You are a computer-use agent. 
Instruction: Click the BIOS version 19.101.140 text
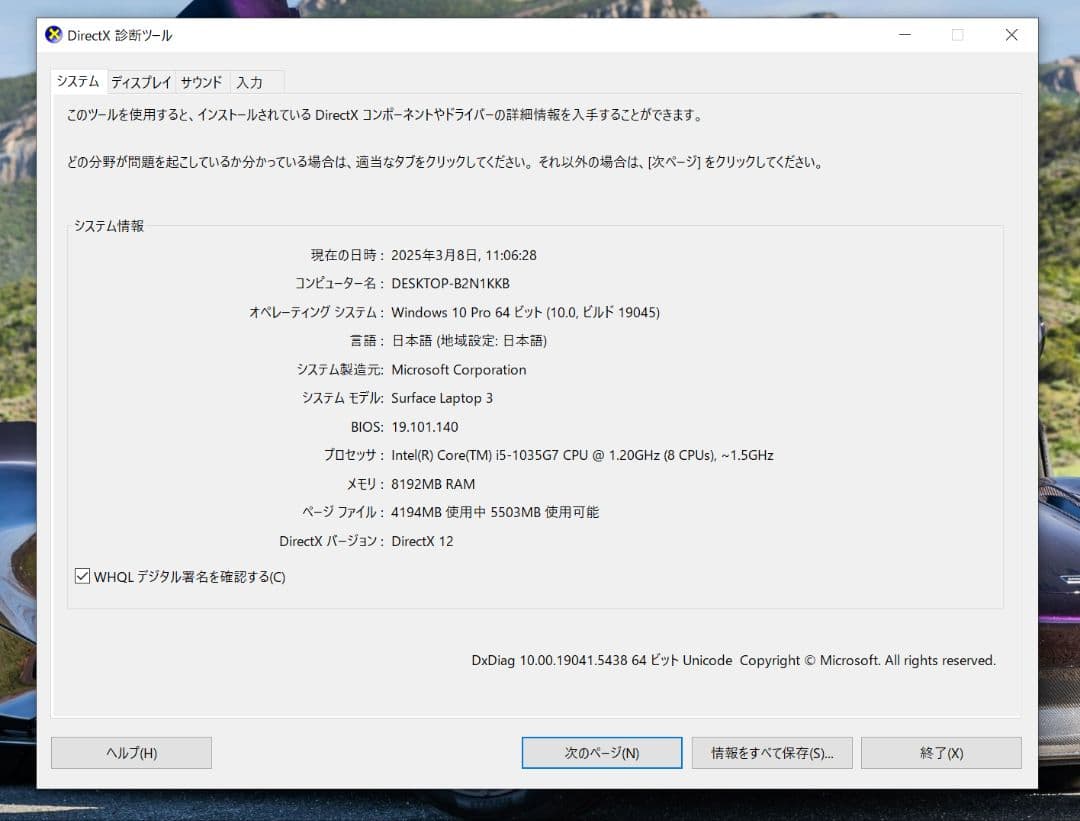pos(425,426)
